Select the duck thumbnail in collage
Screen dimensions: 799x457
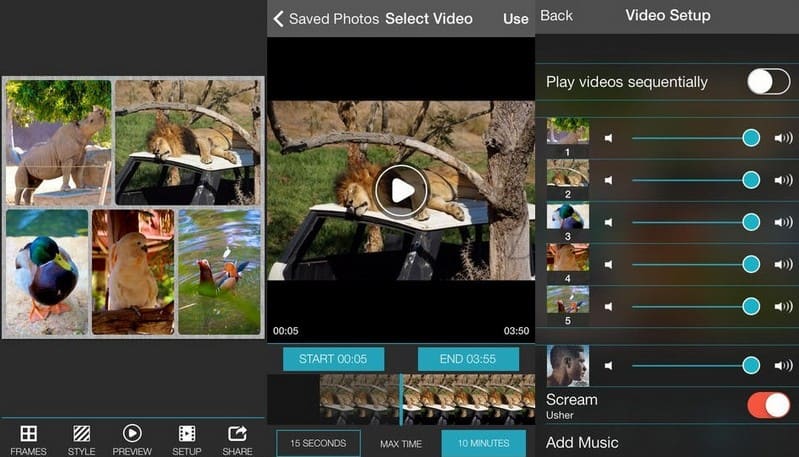[46, 272]
